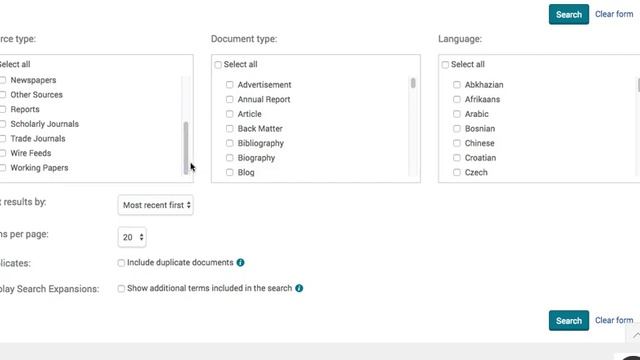Open the items per page dropdown showing 20
This screenshot has width=640, height=360.
(132, 237)
